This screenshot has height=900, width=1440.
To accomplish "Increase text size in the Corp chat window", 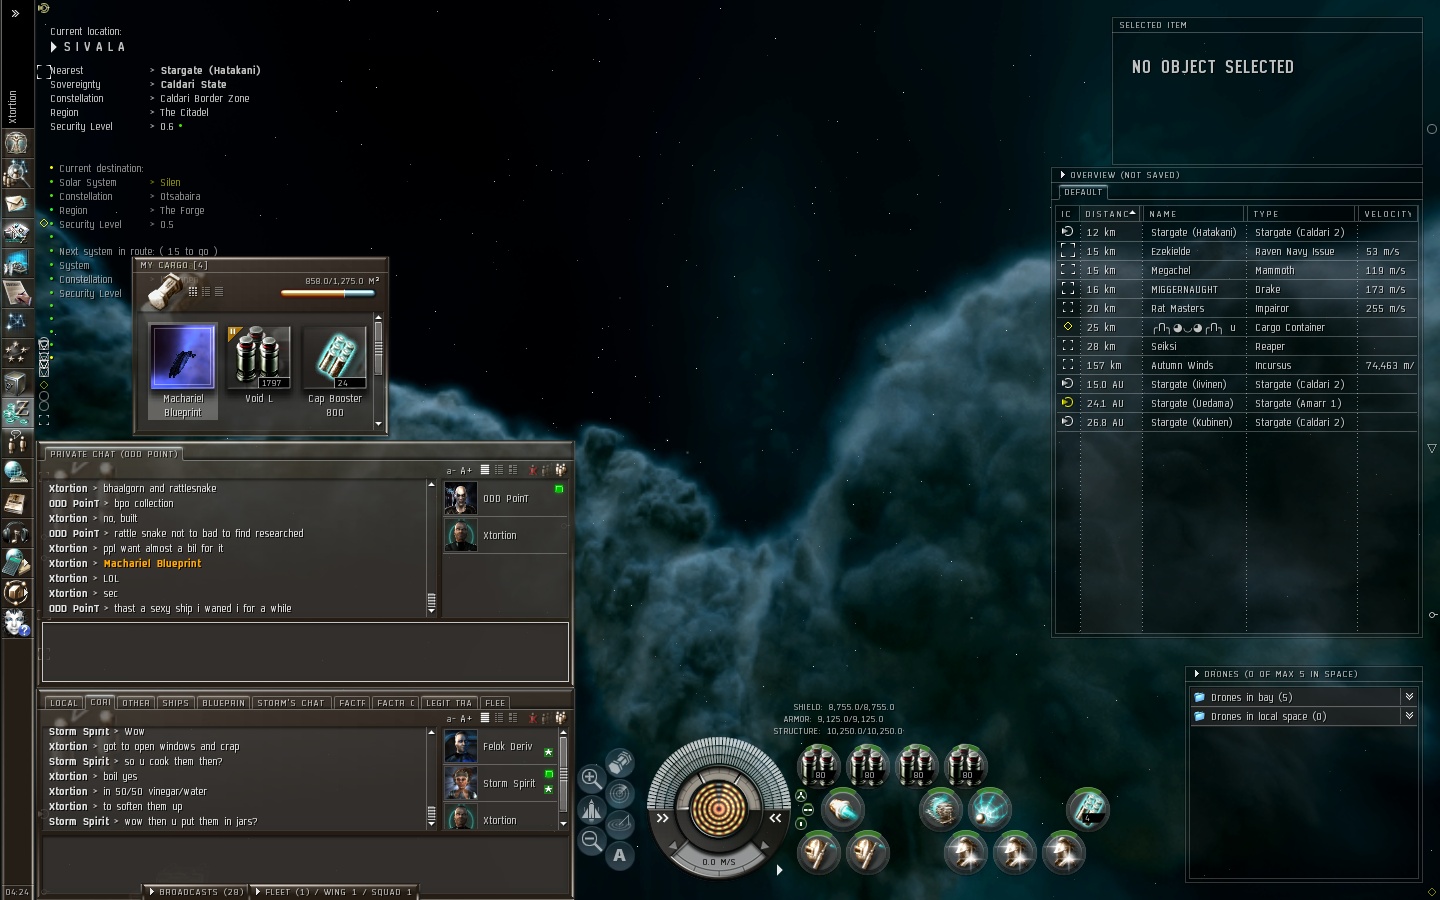I will (466, 718).
